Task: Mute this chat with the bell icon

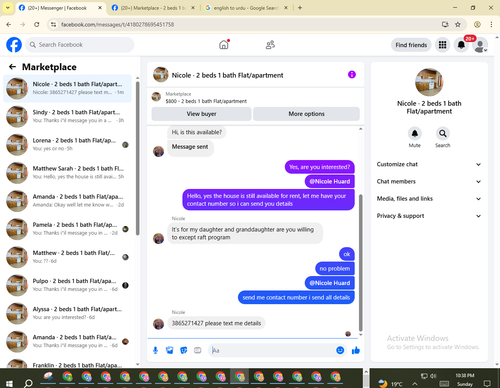Action: [414, 134]
